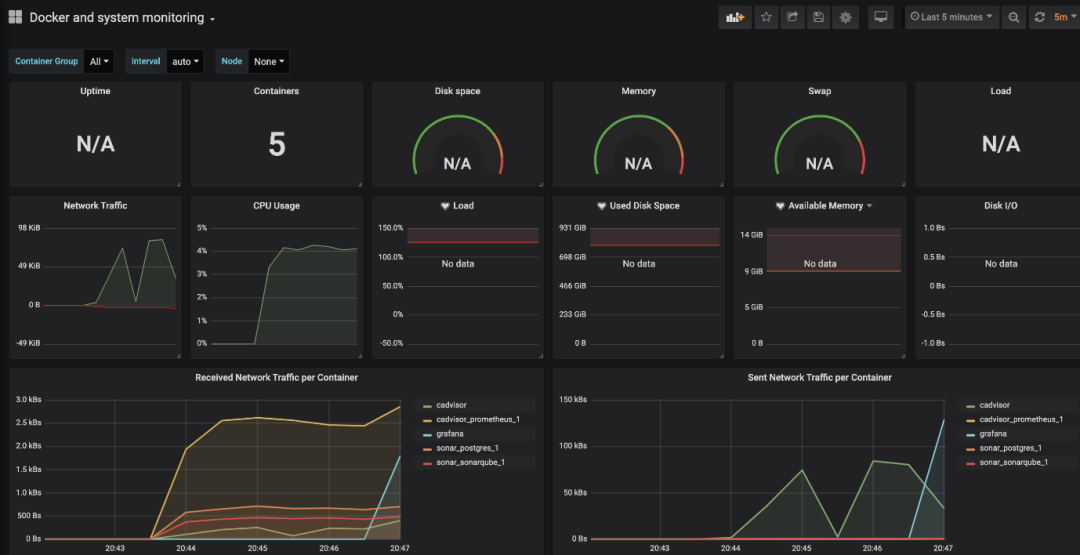The height and width of the screenshot is (555, 1080).
Task: Open the Containers panel title menu
Action: (x=276, y=91)
